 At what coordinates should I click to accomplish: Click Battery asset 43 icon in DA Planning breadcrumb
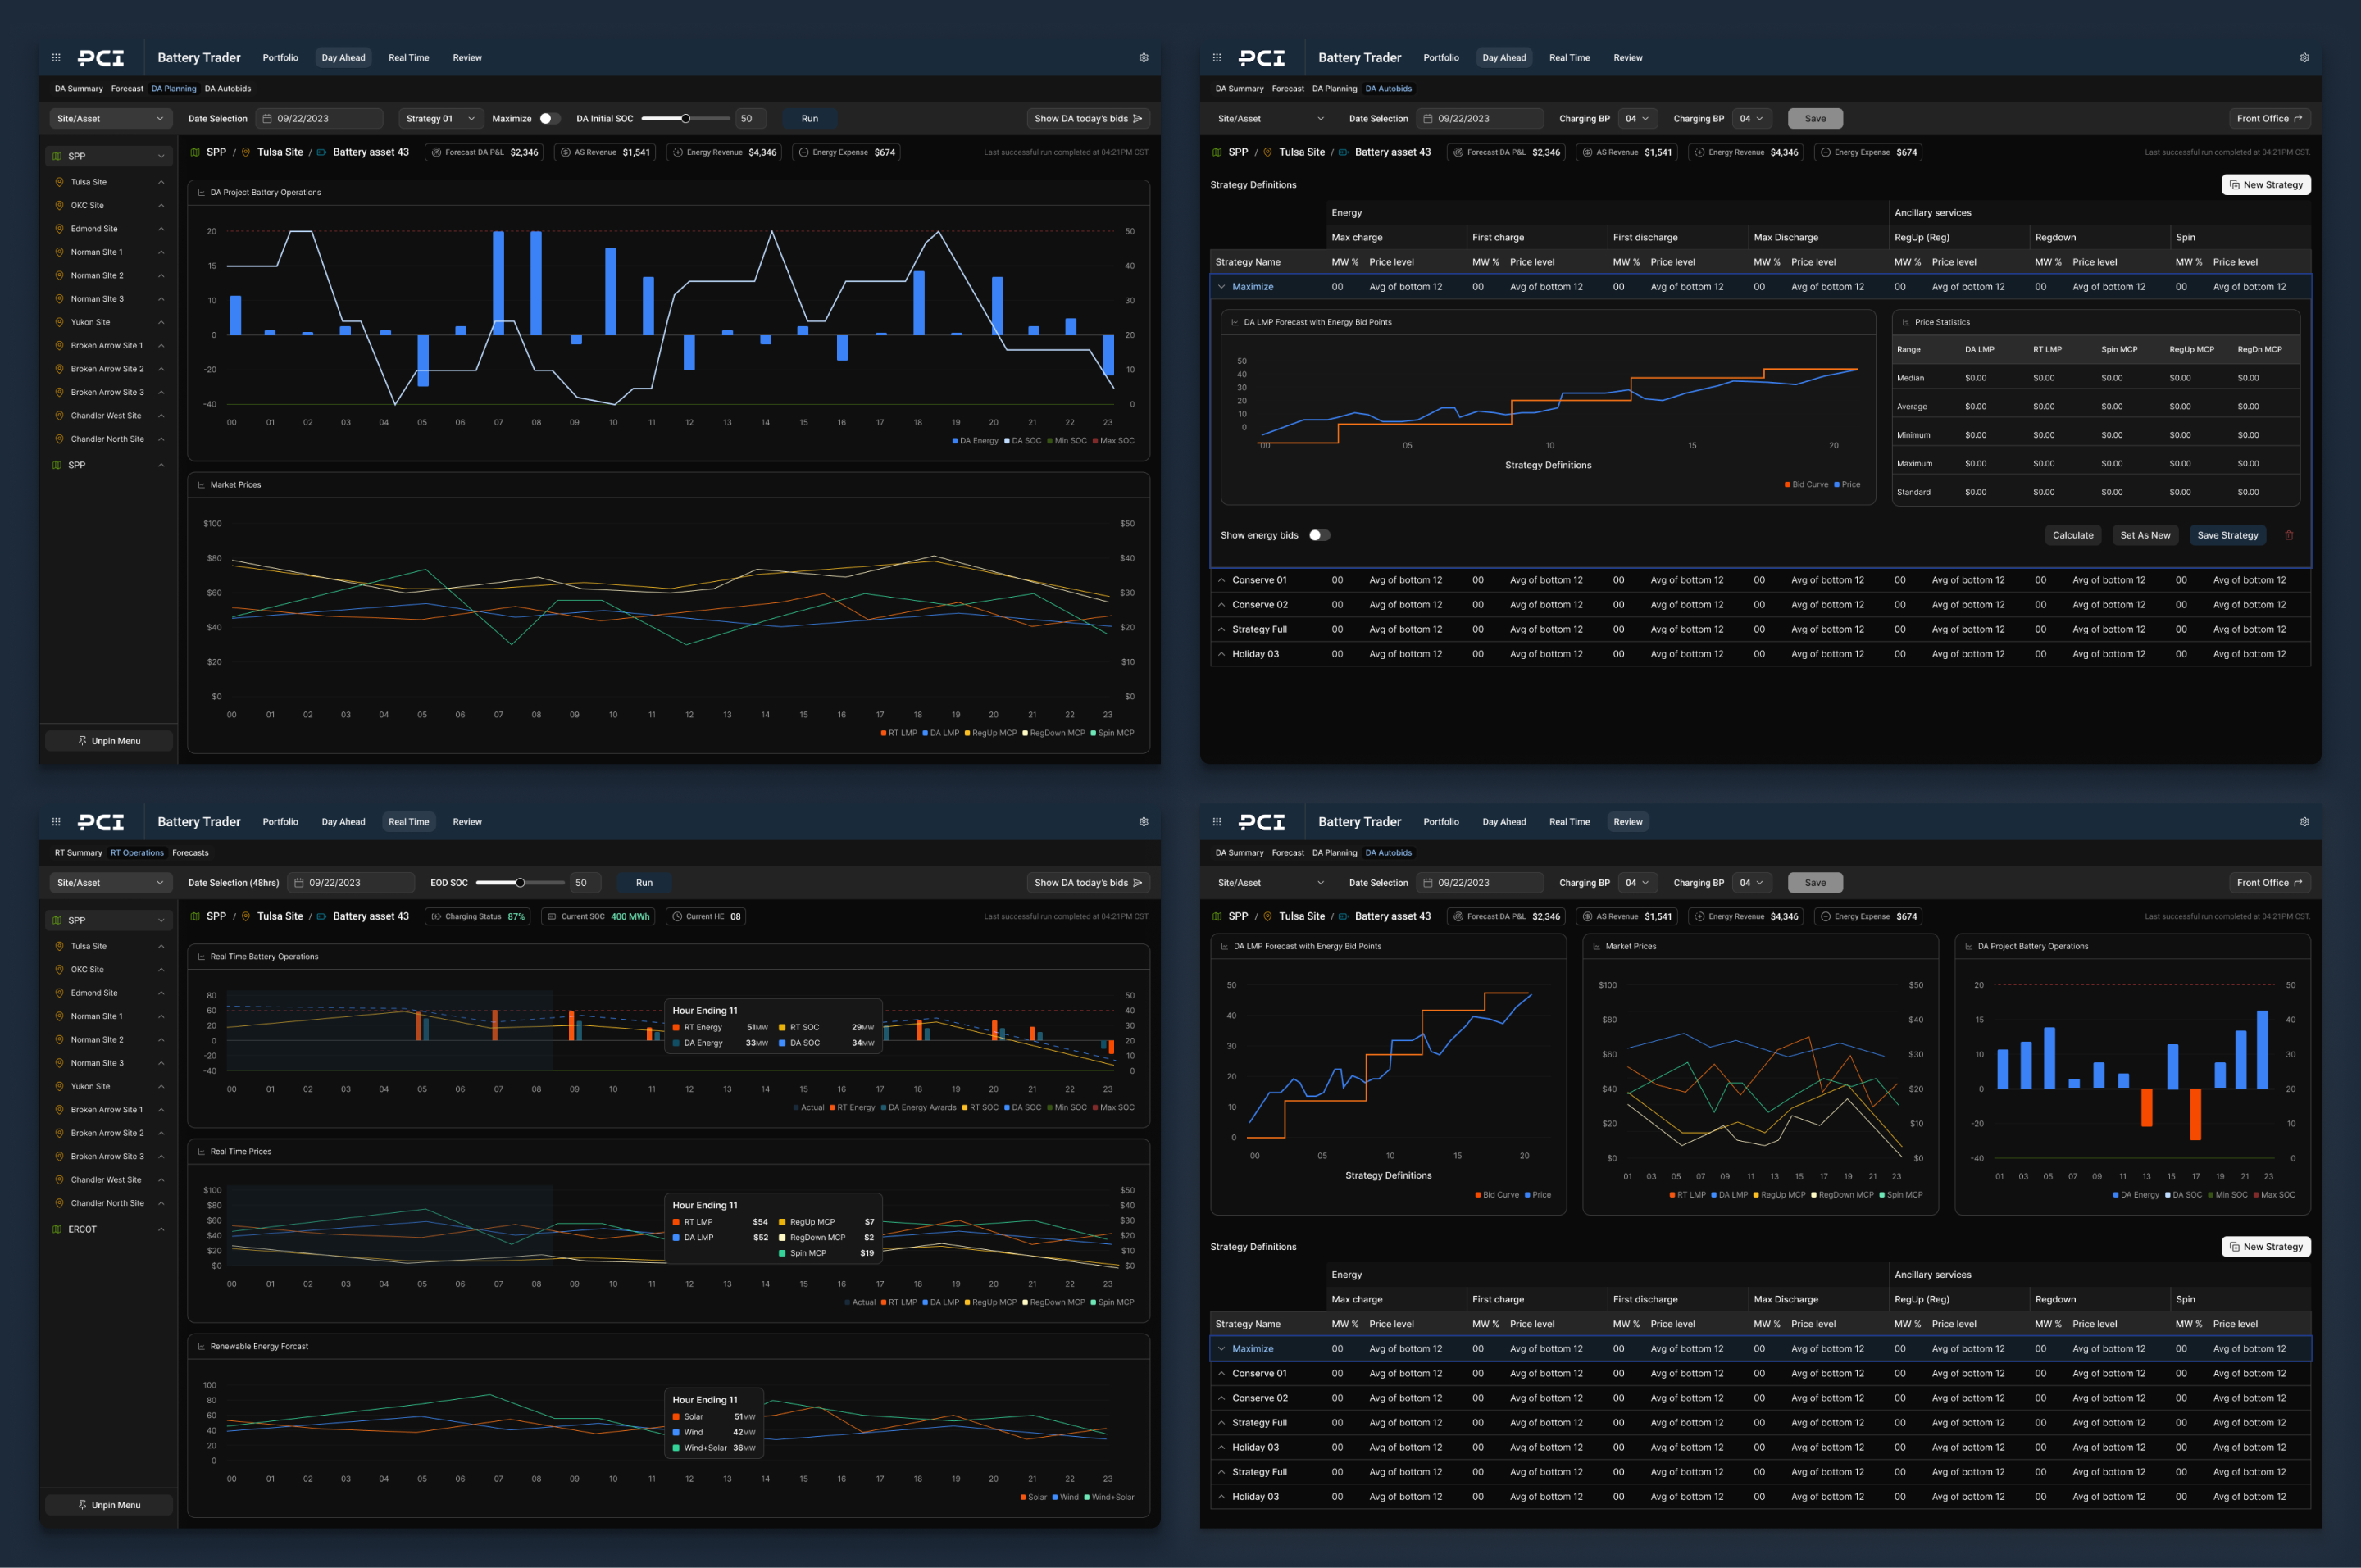pos(322,153)
